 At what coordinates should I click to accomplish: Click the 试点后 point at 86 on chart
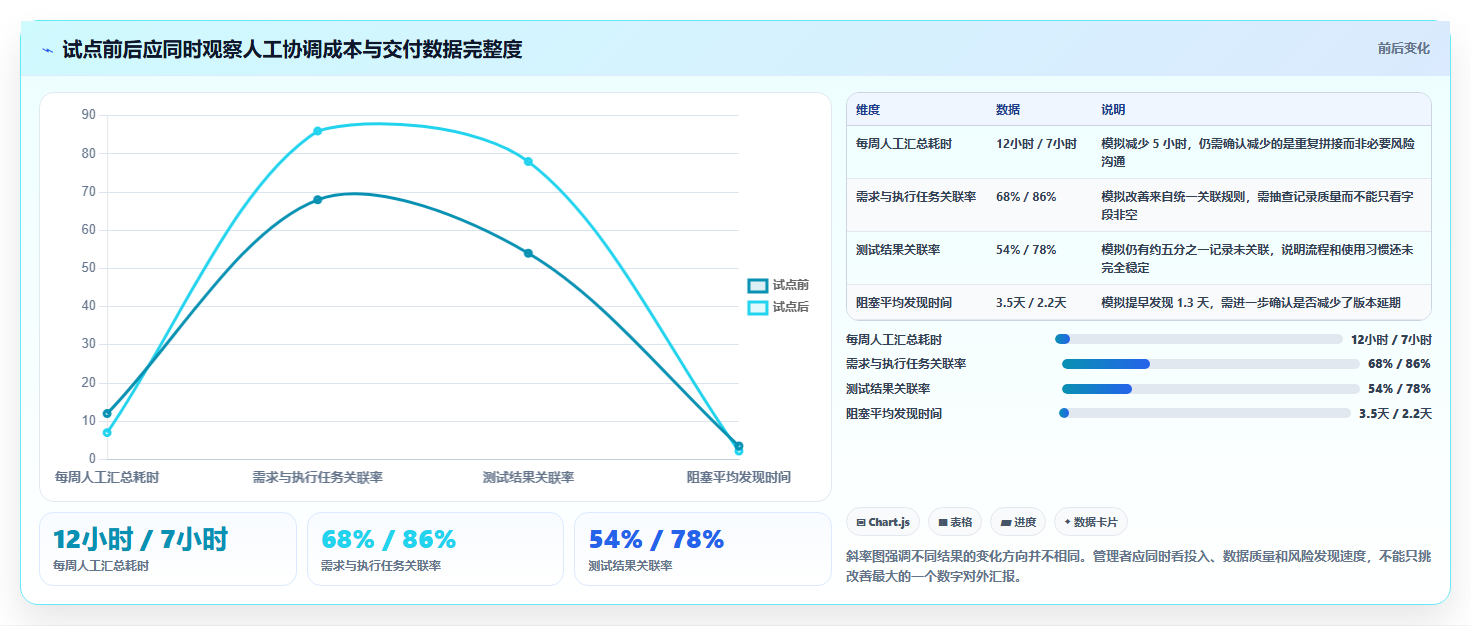[x=318, y=131]
